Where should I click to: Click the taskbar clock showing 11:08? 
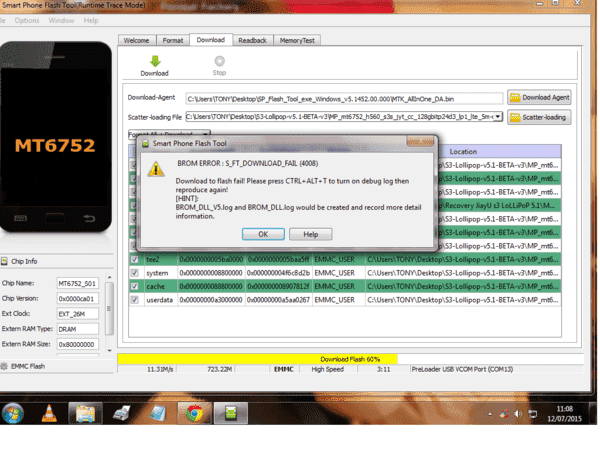[565, 414]
